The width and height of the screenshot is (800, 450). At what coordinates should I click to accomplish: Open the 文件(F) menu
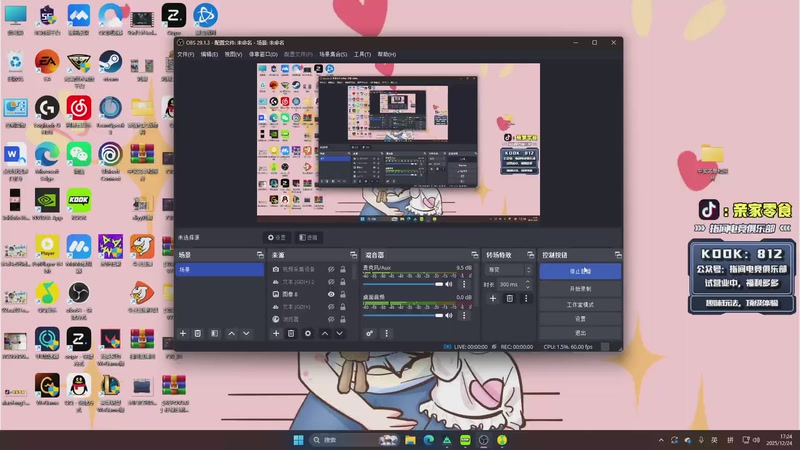pos(185,54)
